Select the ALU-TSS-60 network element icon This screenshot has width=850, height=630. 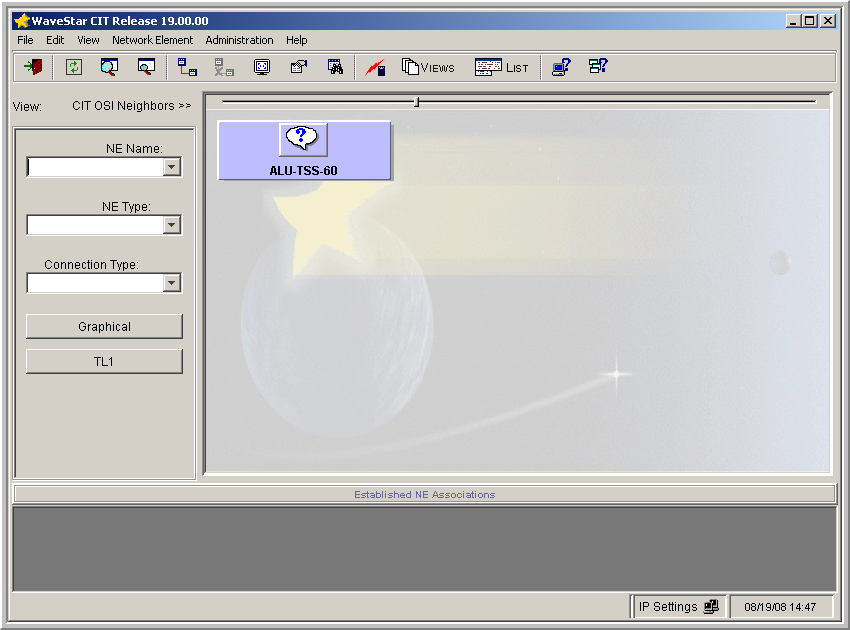click(303, 139)
